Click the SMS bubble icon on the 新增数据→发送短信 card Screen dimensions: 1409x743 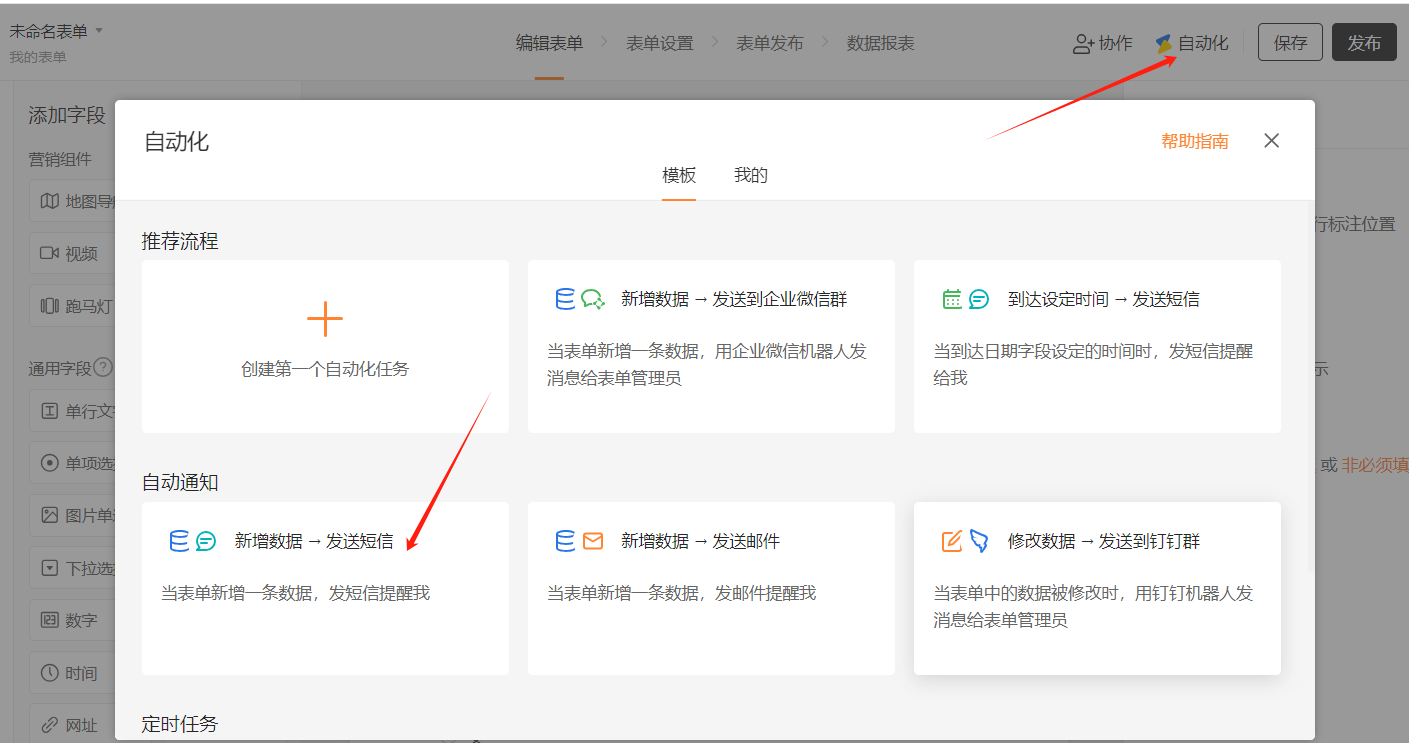206,541
